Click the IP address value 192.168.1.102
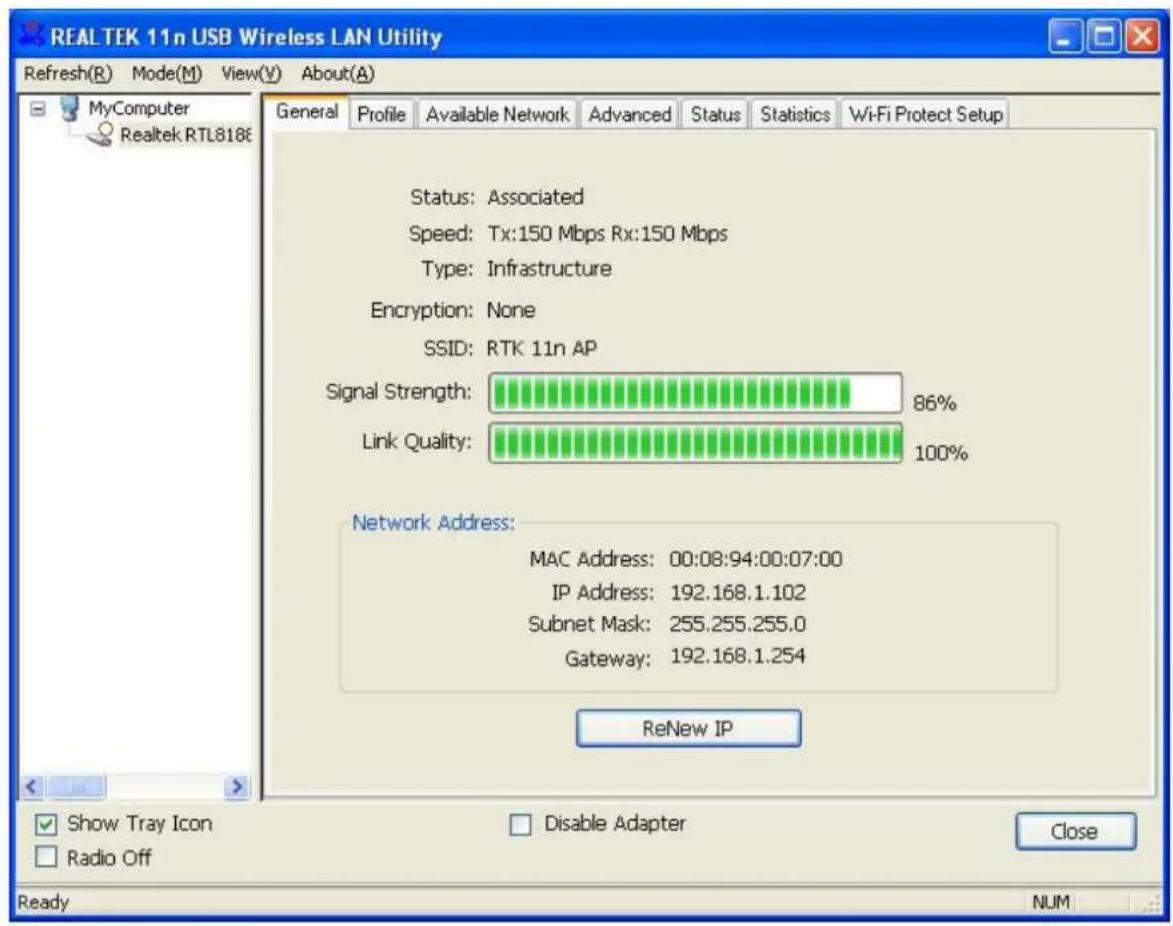 738,592
